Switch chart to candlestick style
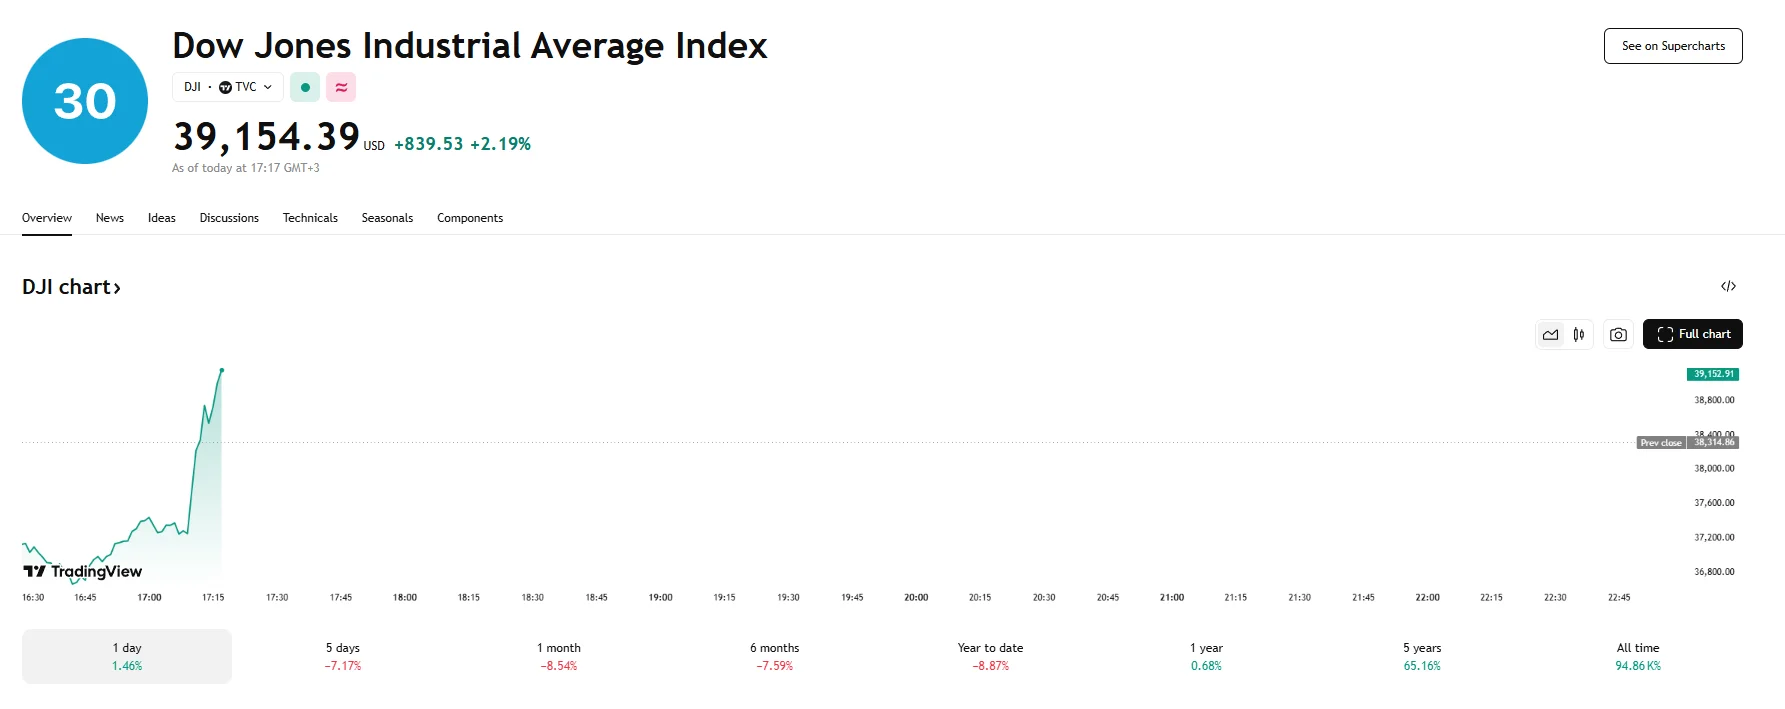The image size is (1785, 709). [x=1579, y=335]
